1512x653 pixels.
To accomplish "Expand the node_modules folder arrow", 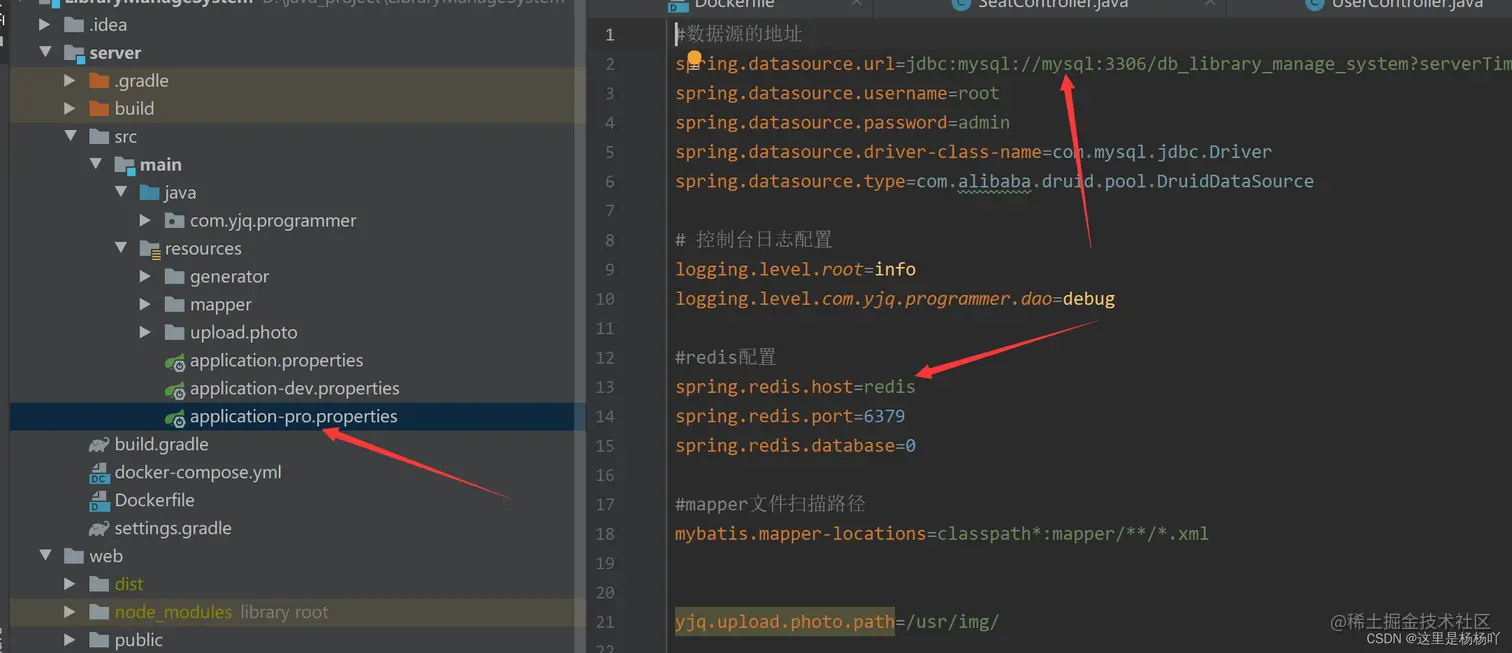I will click(x=70, y=612).
